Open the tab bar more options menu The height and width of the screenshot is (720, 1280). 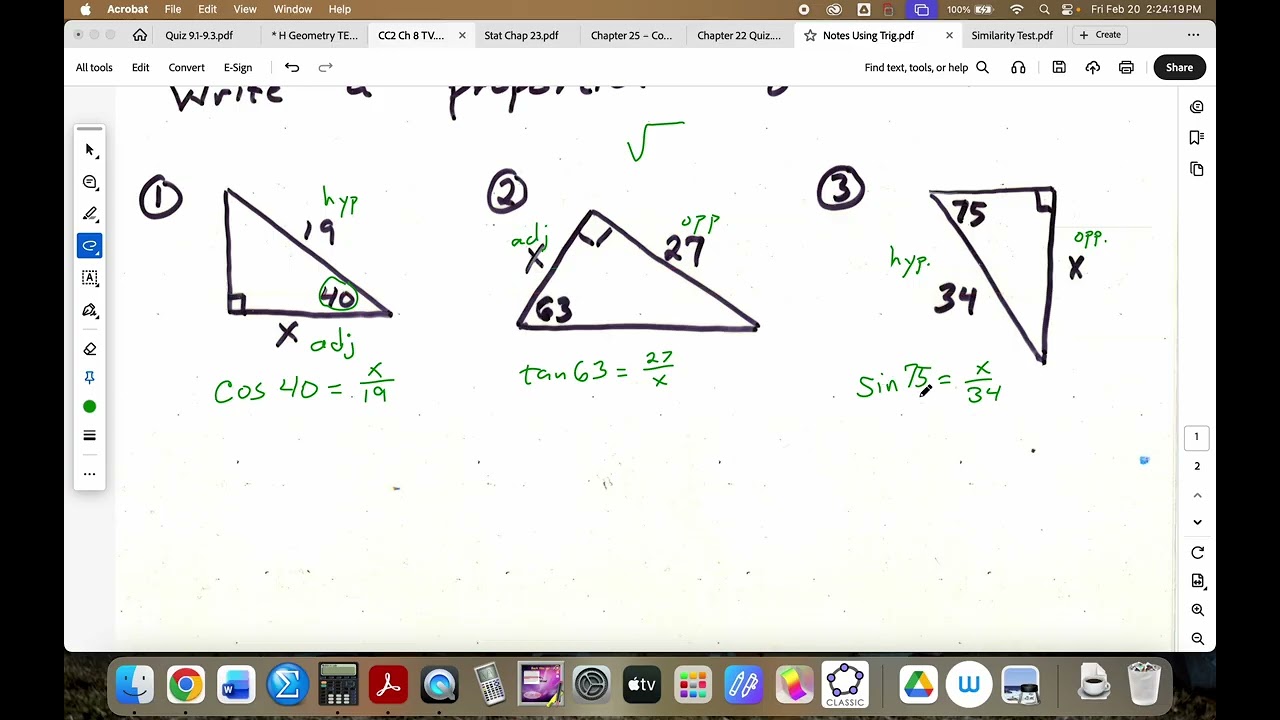click(1193, 35)
